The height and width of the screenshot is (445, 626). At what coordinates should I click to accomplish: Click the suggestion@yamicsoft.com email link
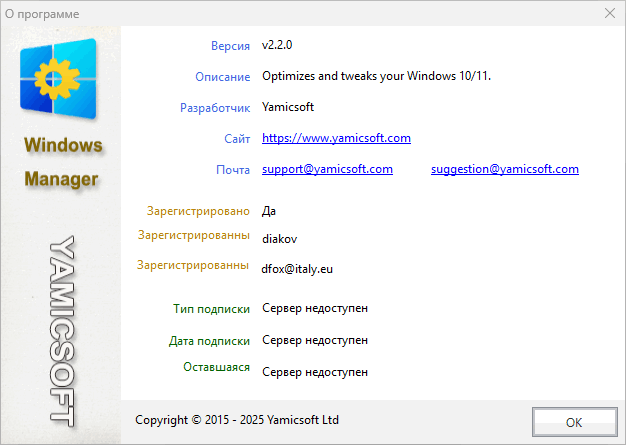(505, 169)
